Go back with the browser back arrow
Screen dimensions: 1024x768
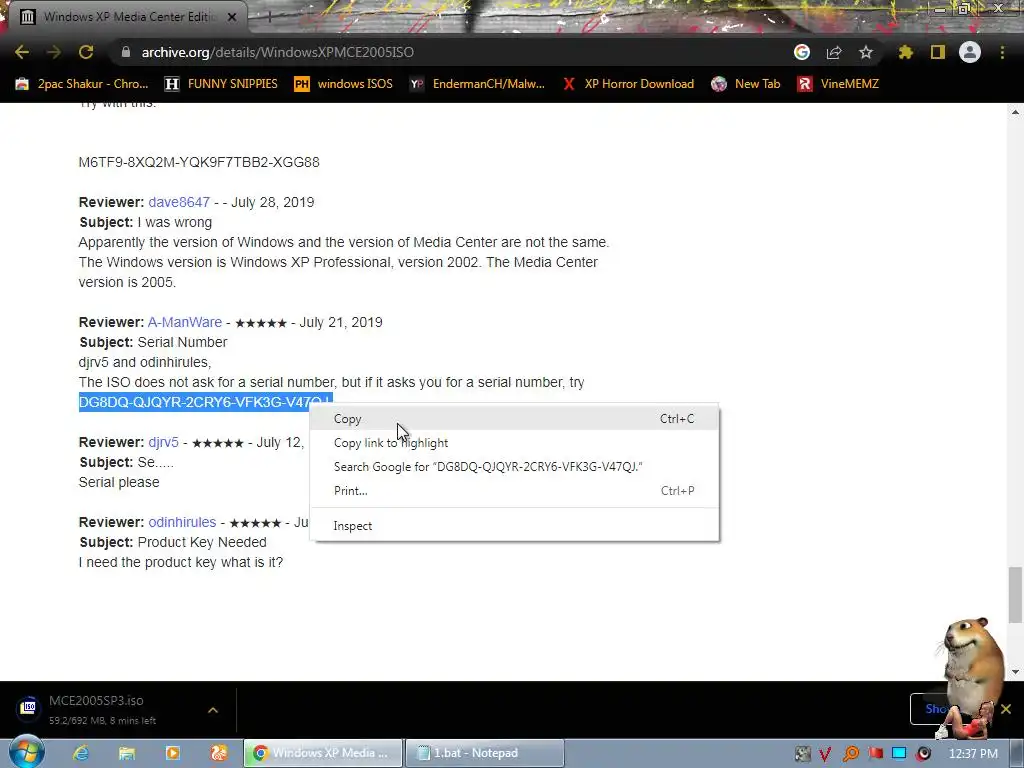22,52
